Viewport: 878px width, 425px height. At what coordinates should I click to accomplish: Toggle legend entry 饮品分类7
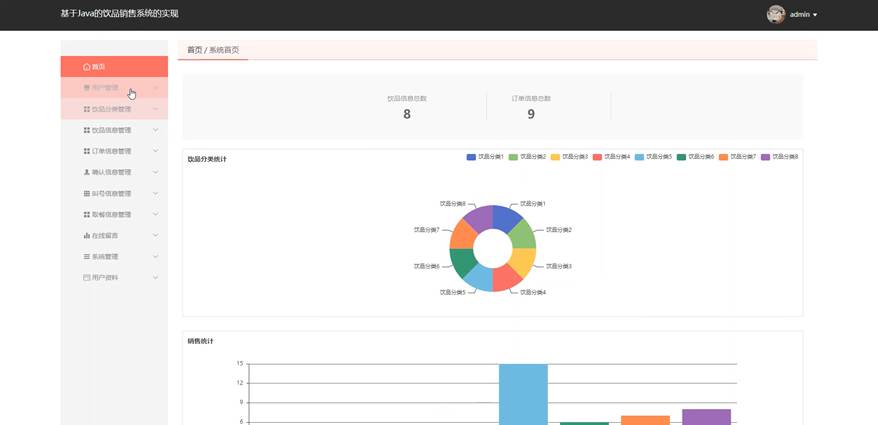click(x=737, y=157)
